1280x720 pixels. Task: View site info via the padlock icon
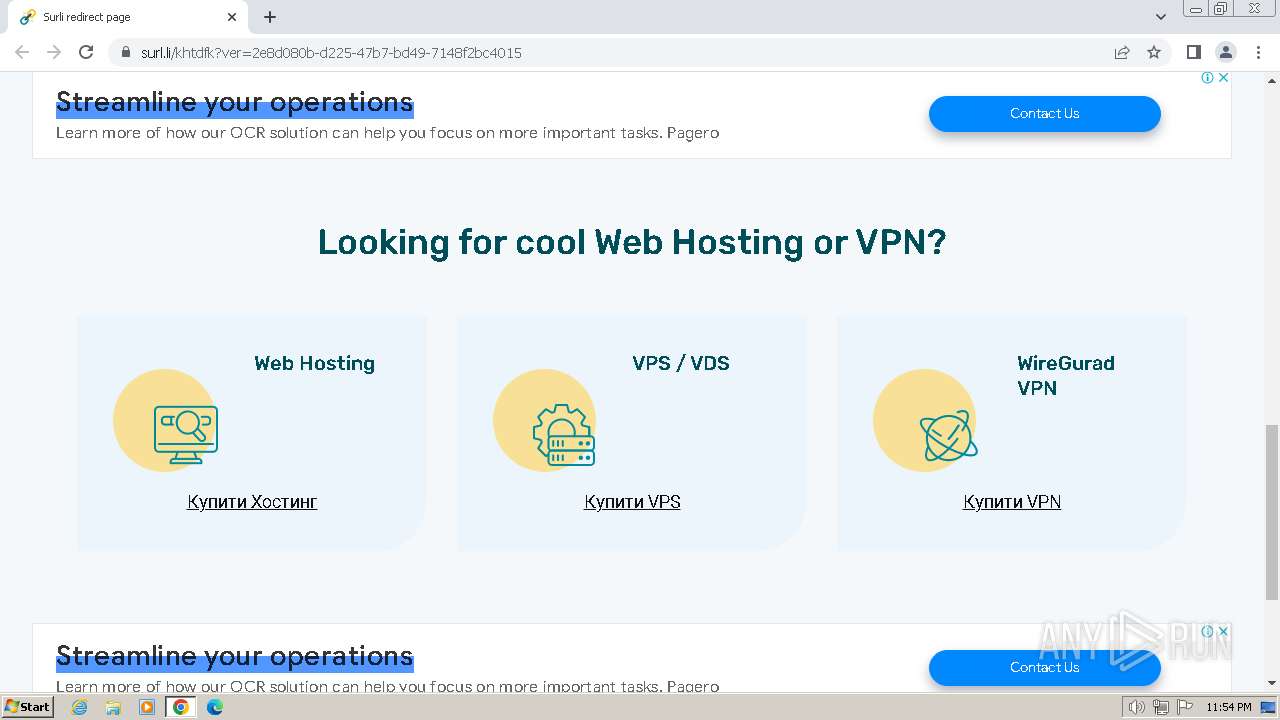(x=126, y=52)
